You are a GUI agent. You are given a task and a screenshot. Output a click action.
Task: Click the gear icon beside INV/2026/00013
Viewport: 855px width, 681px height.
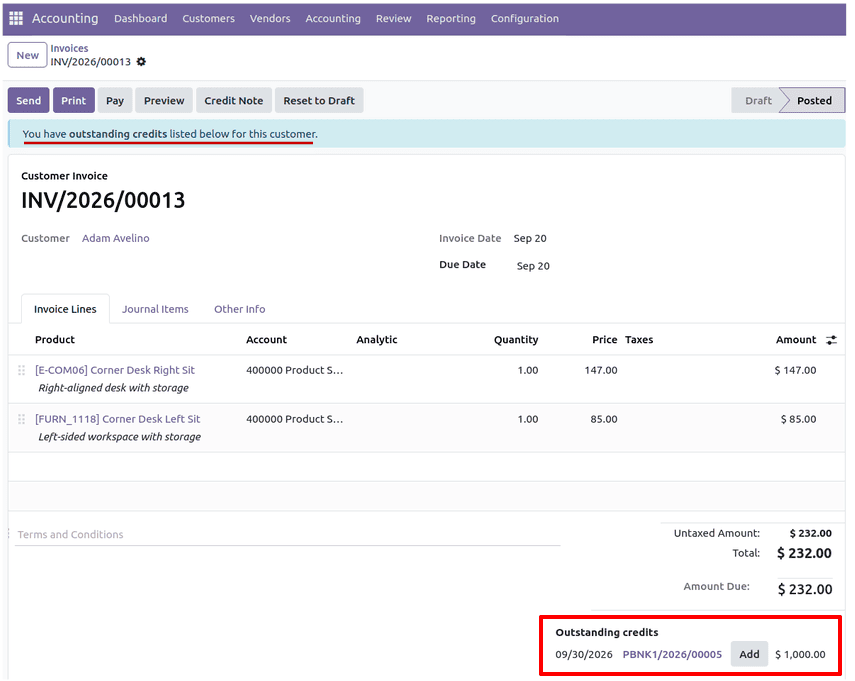tap(141, 62)
